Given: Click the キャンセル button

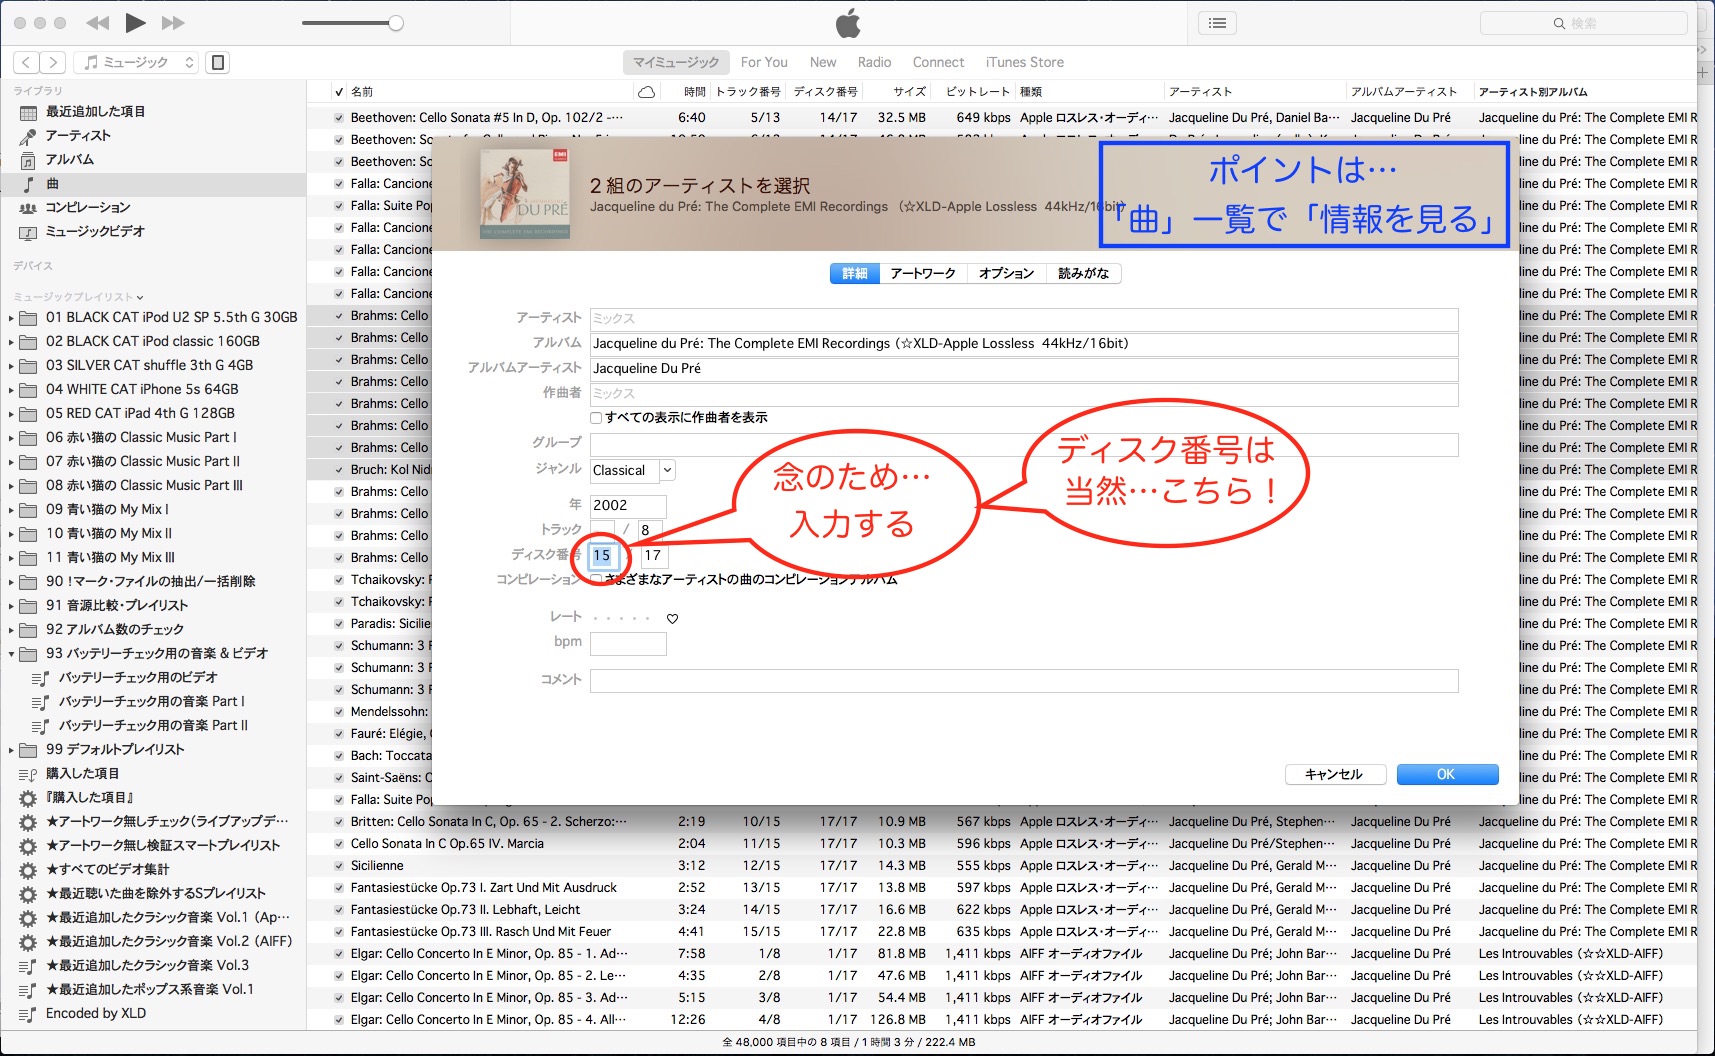Looking at the screenshot, I should [1334, 774].
